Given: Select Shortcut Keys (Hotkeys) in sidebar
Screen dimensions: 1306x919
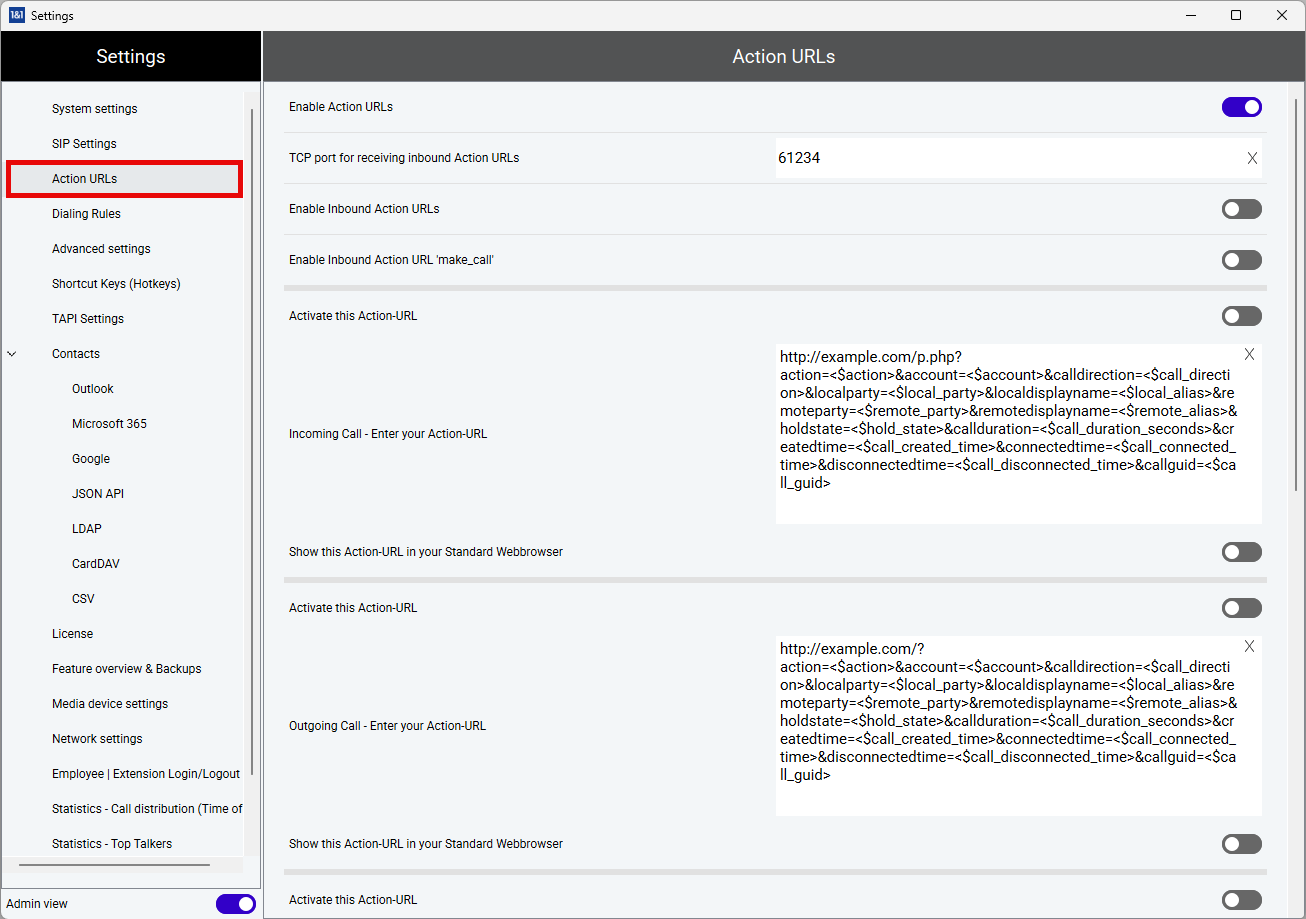Looking at the screenshot, I should coord(116,284).
